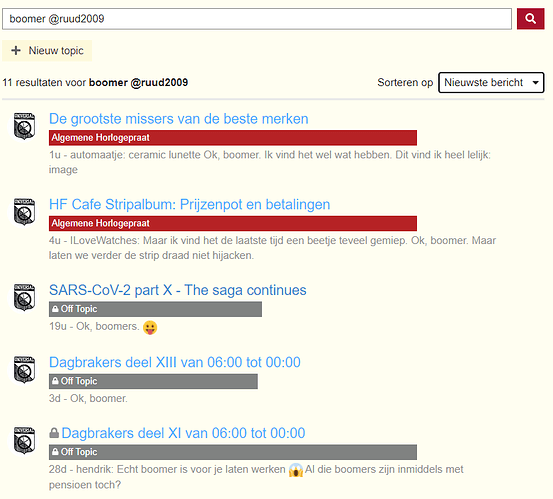
Task: Open avatar next to SARS-CoV-2 part X topic
Action: click(x=24, y=297)
